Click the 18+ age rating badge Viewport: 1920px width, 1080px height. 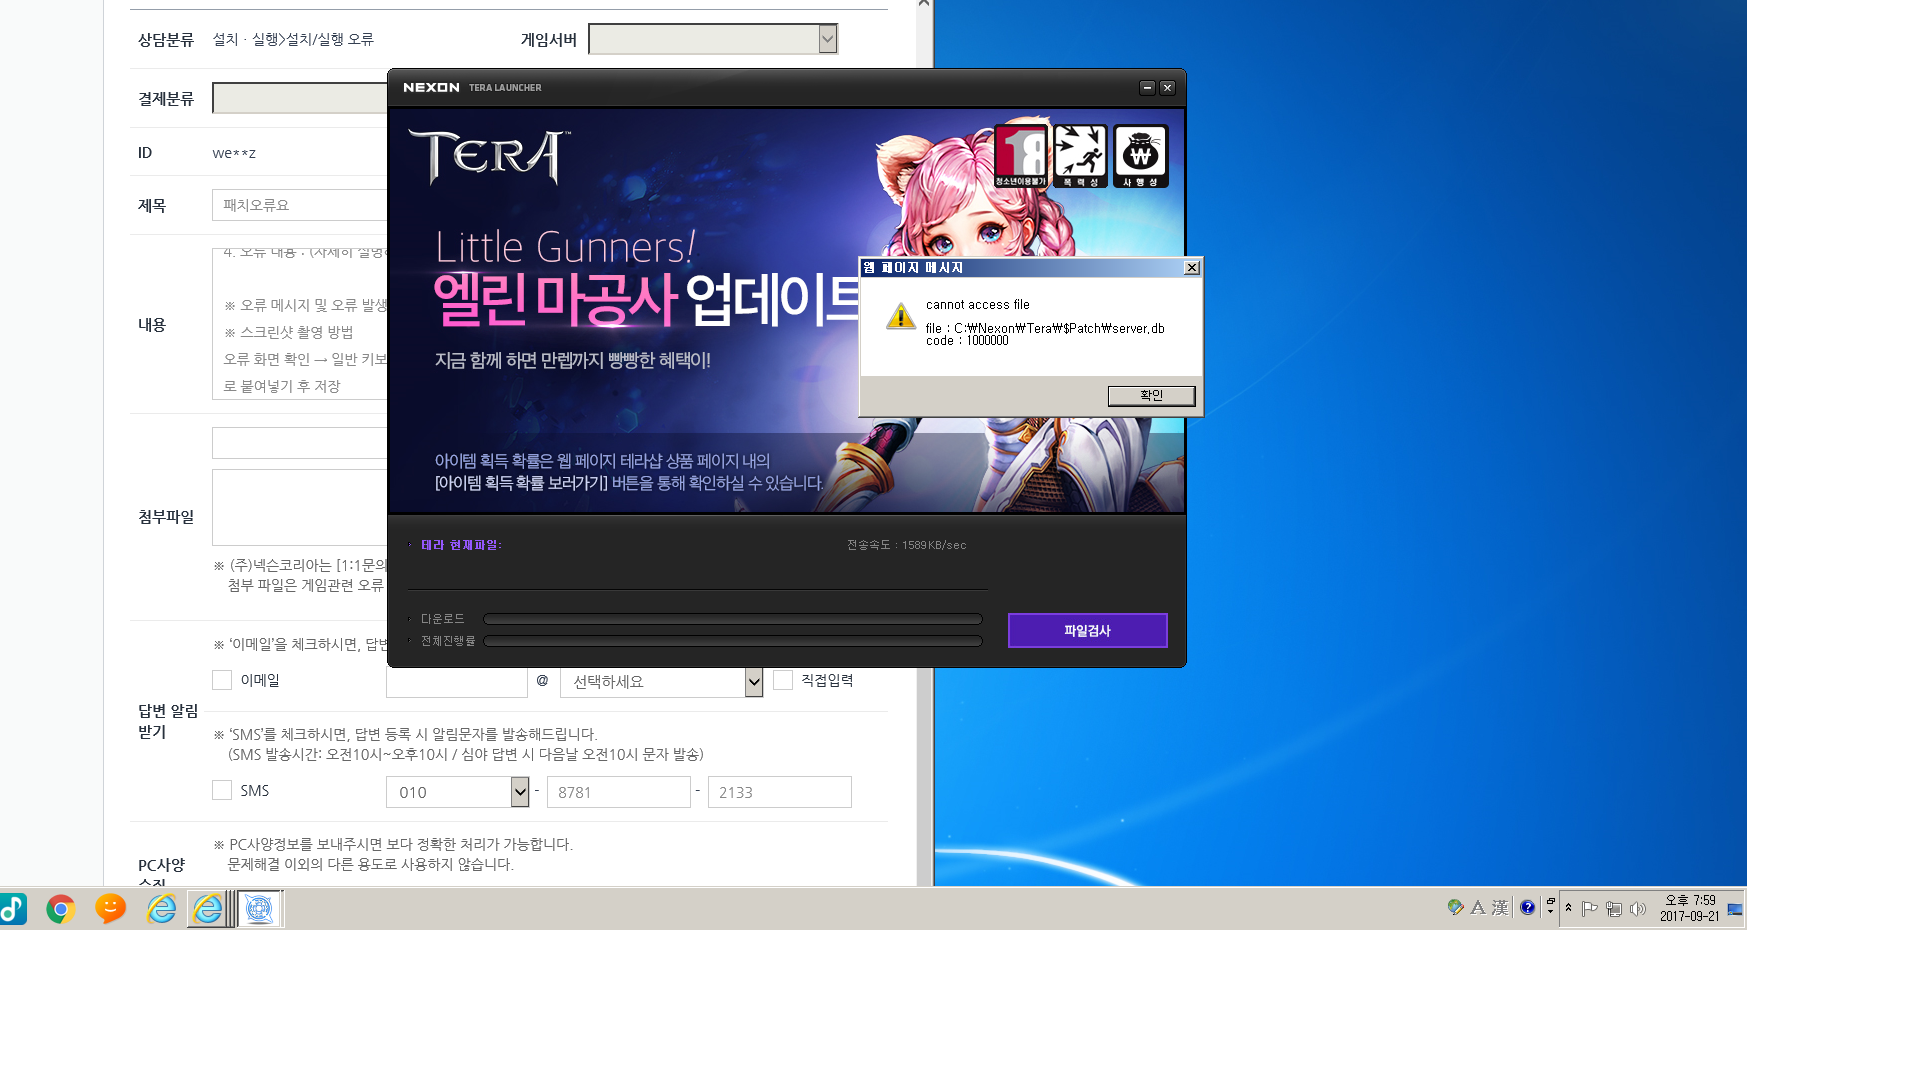1020,155
